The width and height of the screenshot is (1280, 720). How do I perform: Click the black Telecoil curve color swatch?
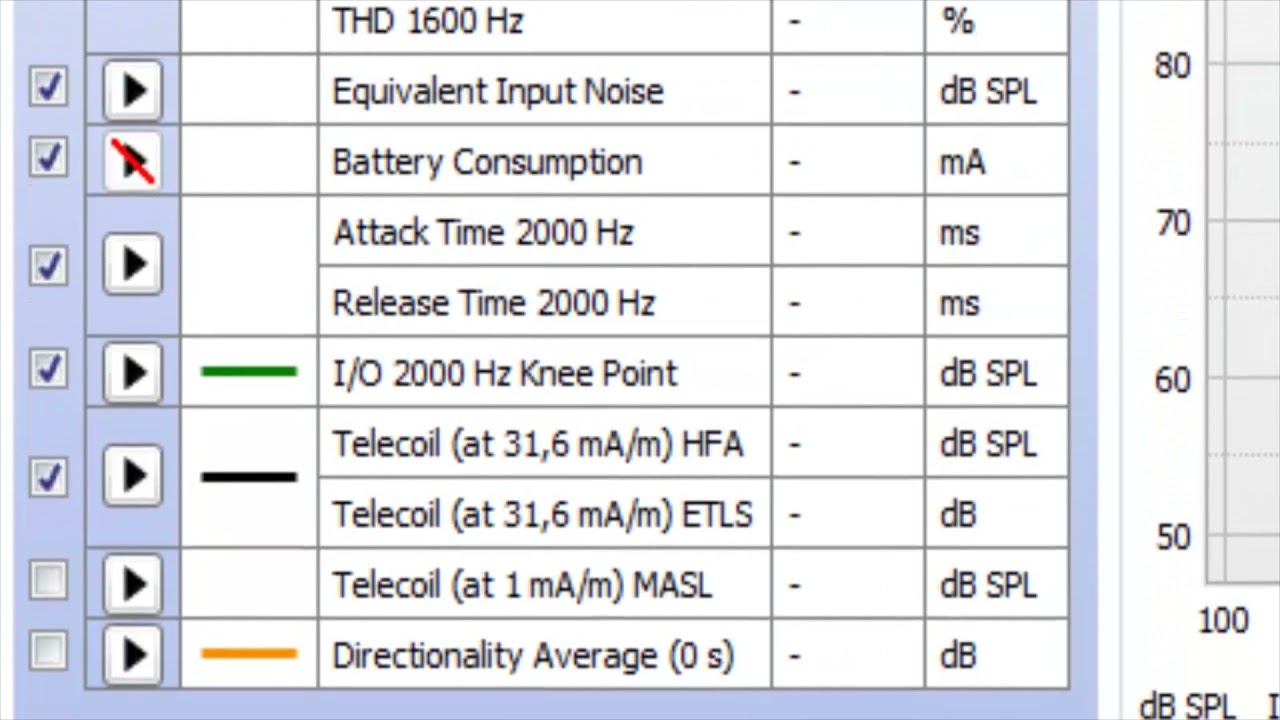pyautogui.click(x=249, y=477)
